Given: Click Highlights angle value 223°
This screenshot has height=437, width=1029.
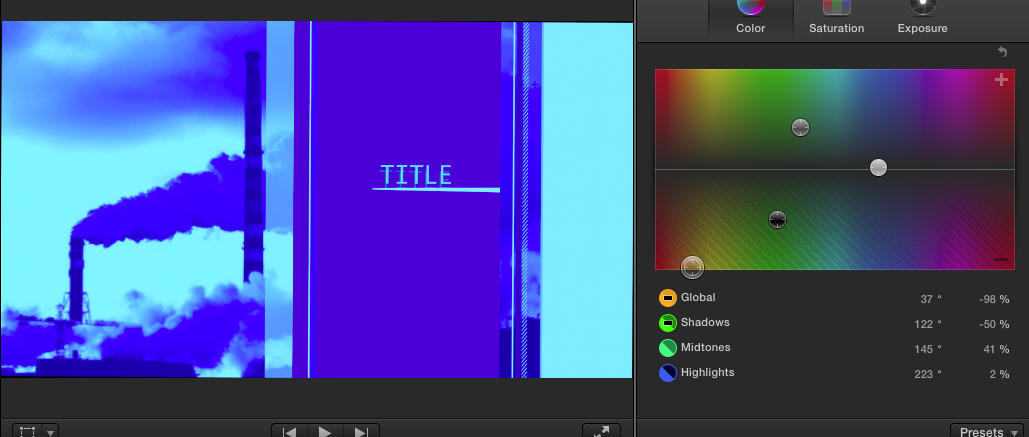Looking at the screenshot, I should point(928,374).
